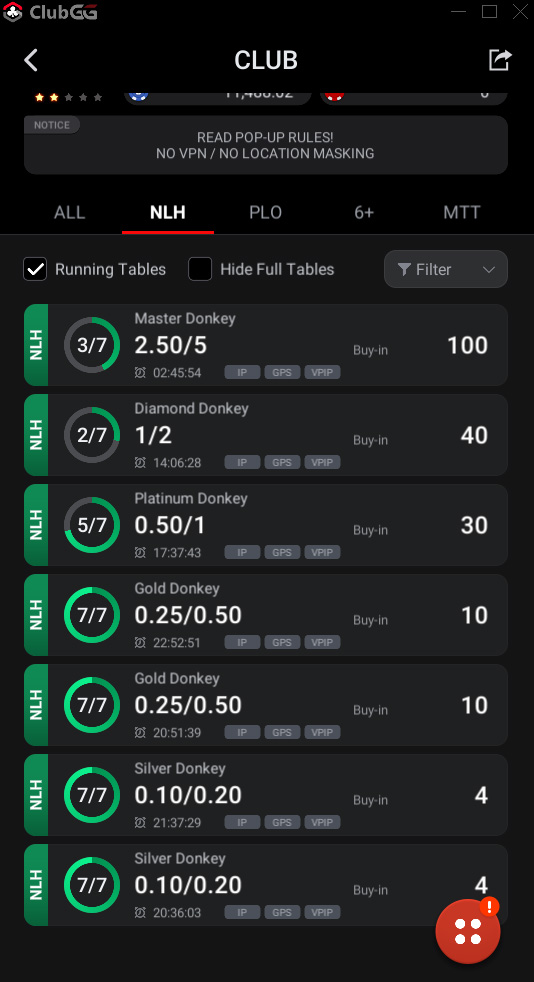Open the red floating menu button
Viewport: 534px width, 982px height.
(468, 931)
